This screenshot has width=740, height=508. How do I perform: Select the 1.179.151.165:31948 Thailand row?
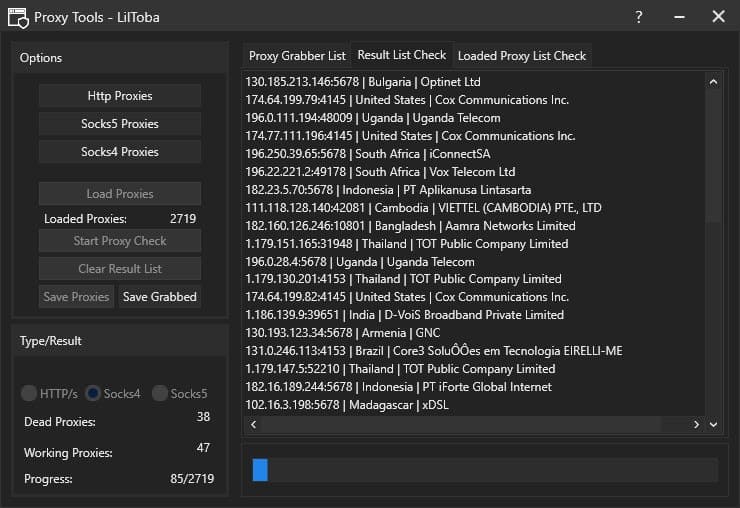point(474,243)
